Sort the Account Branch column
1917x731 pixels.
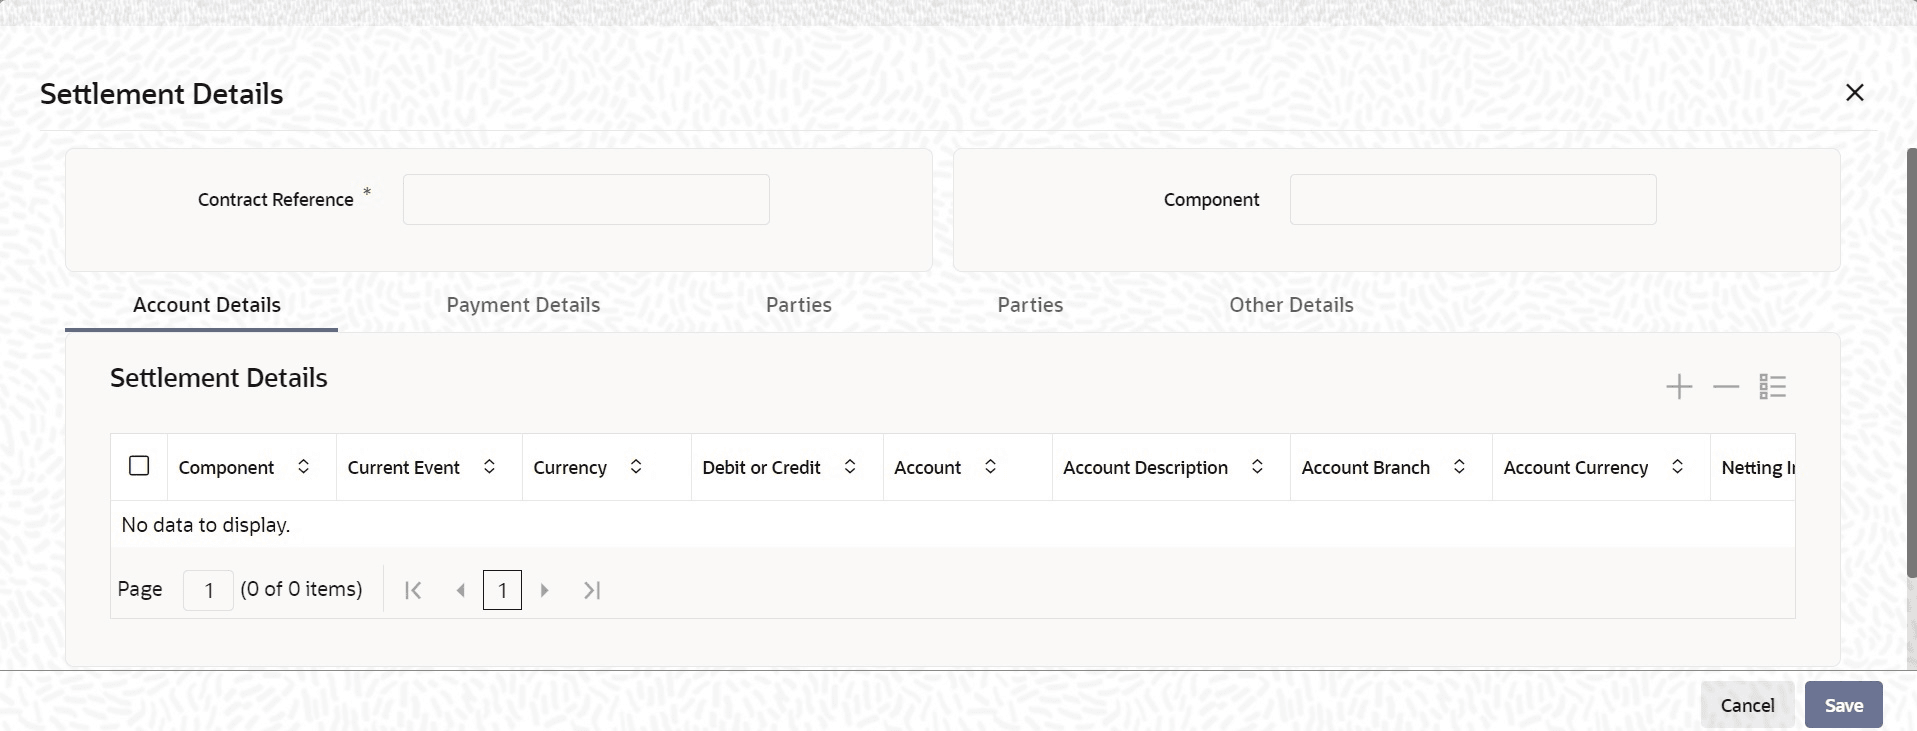[1459, 467]
